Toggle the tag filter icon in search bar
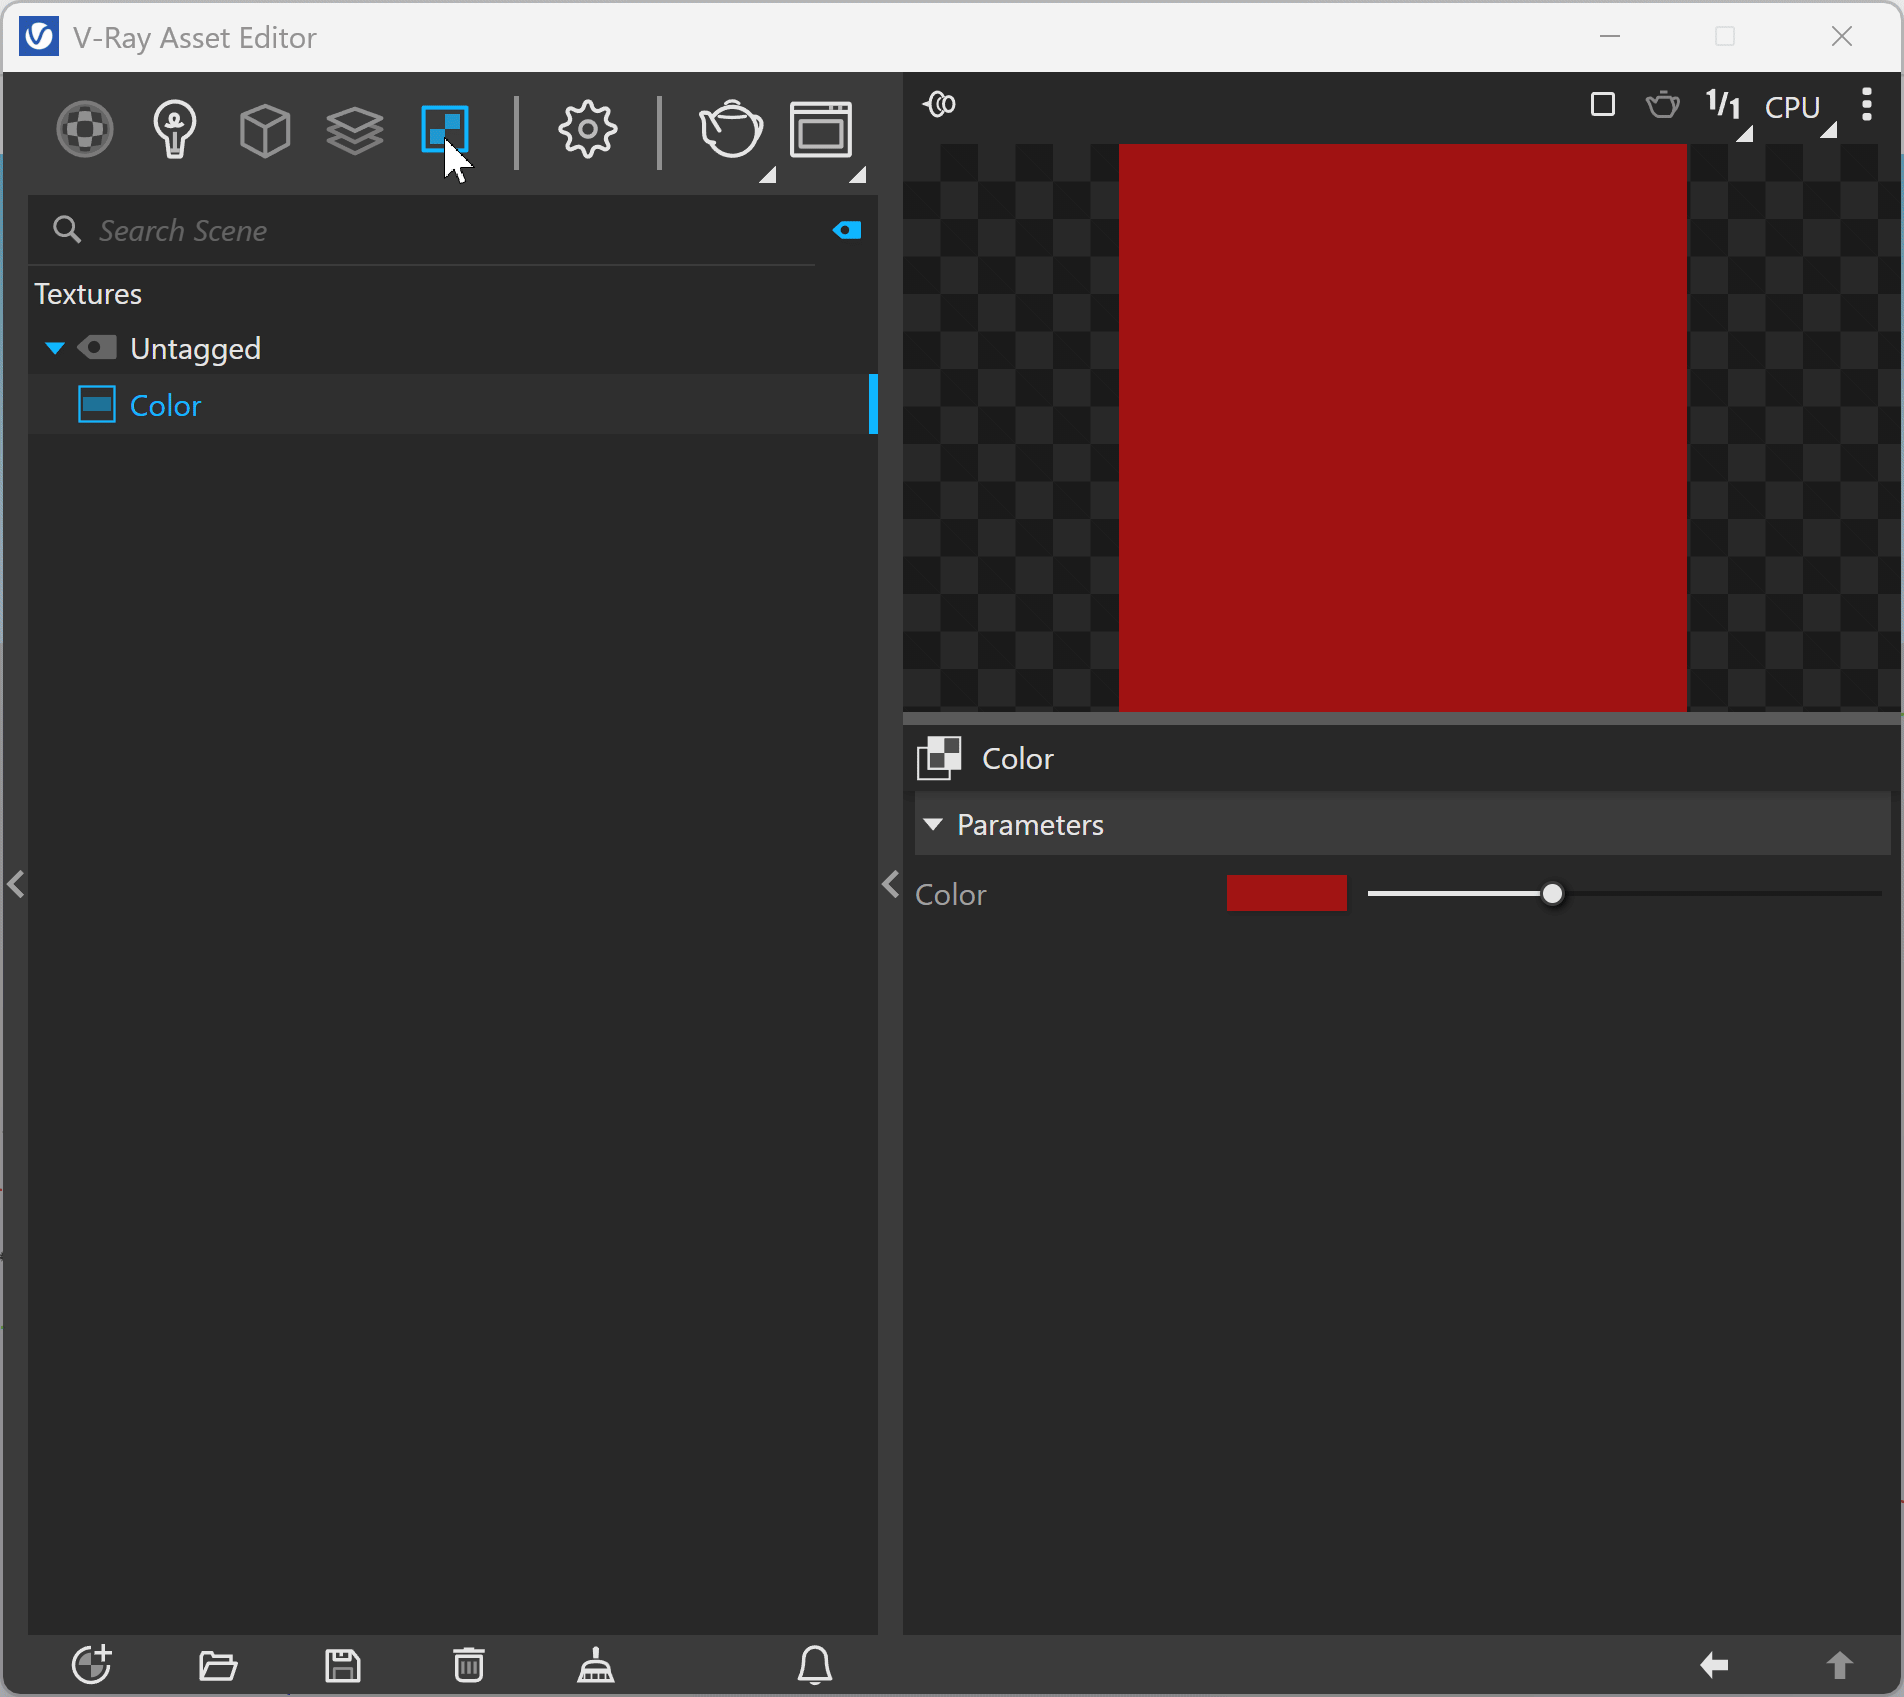 pos(847,231)
